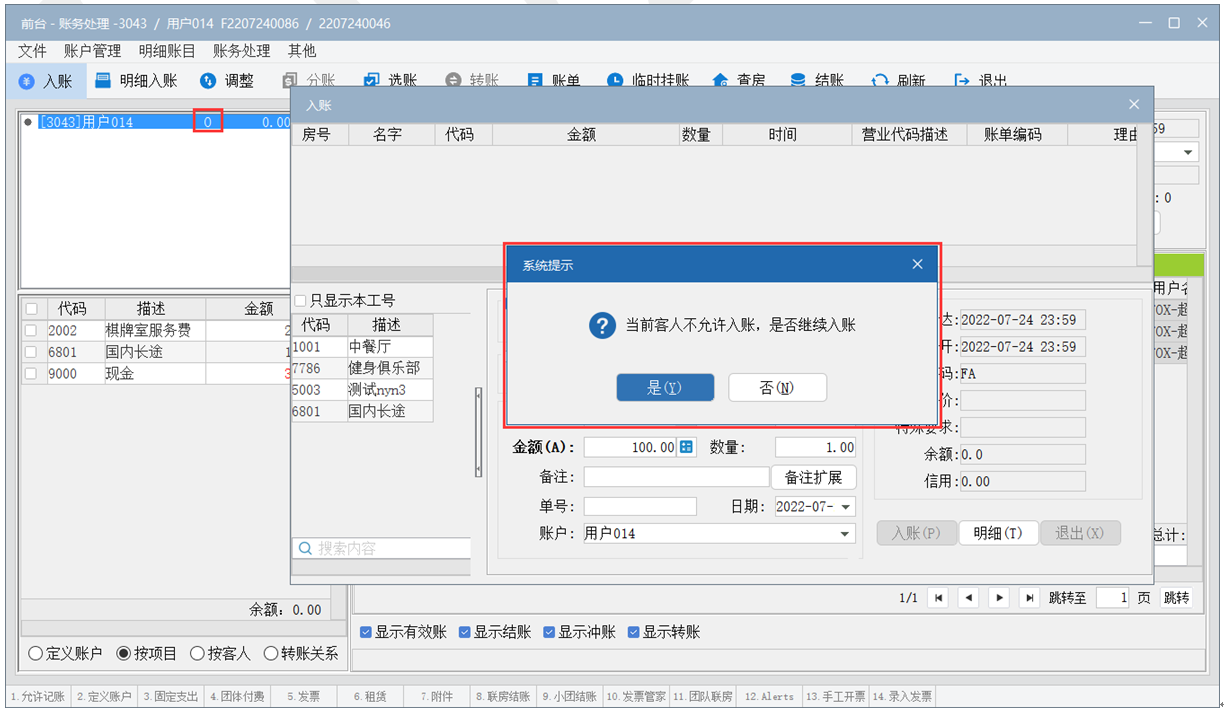Go to the first page arrow icon
This screenshot has width=1224, height=711.
point(938,598)
